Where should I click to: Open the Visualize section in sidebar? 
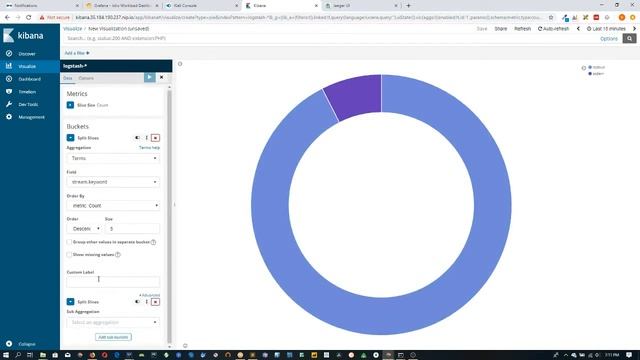(27, 66)
